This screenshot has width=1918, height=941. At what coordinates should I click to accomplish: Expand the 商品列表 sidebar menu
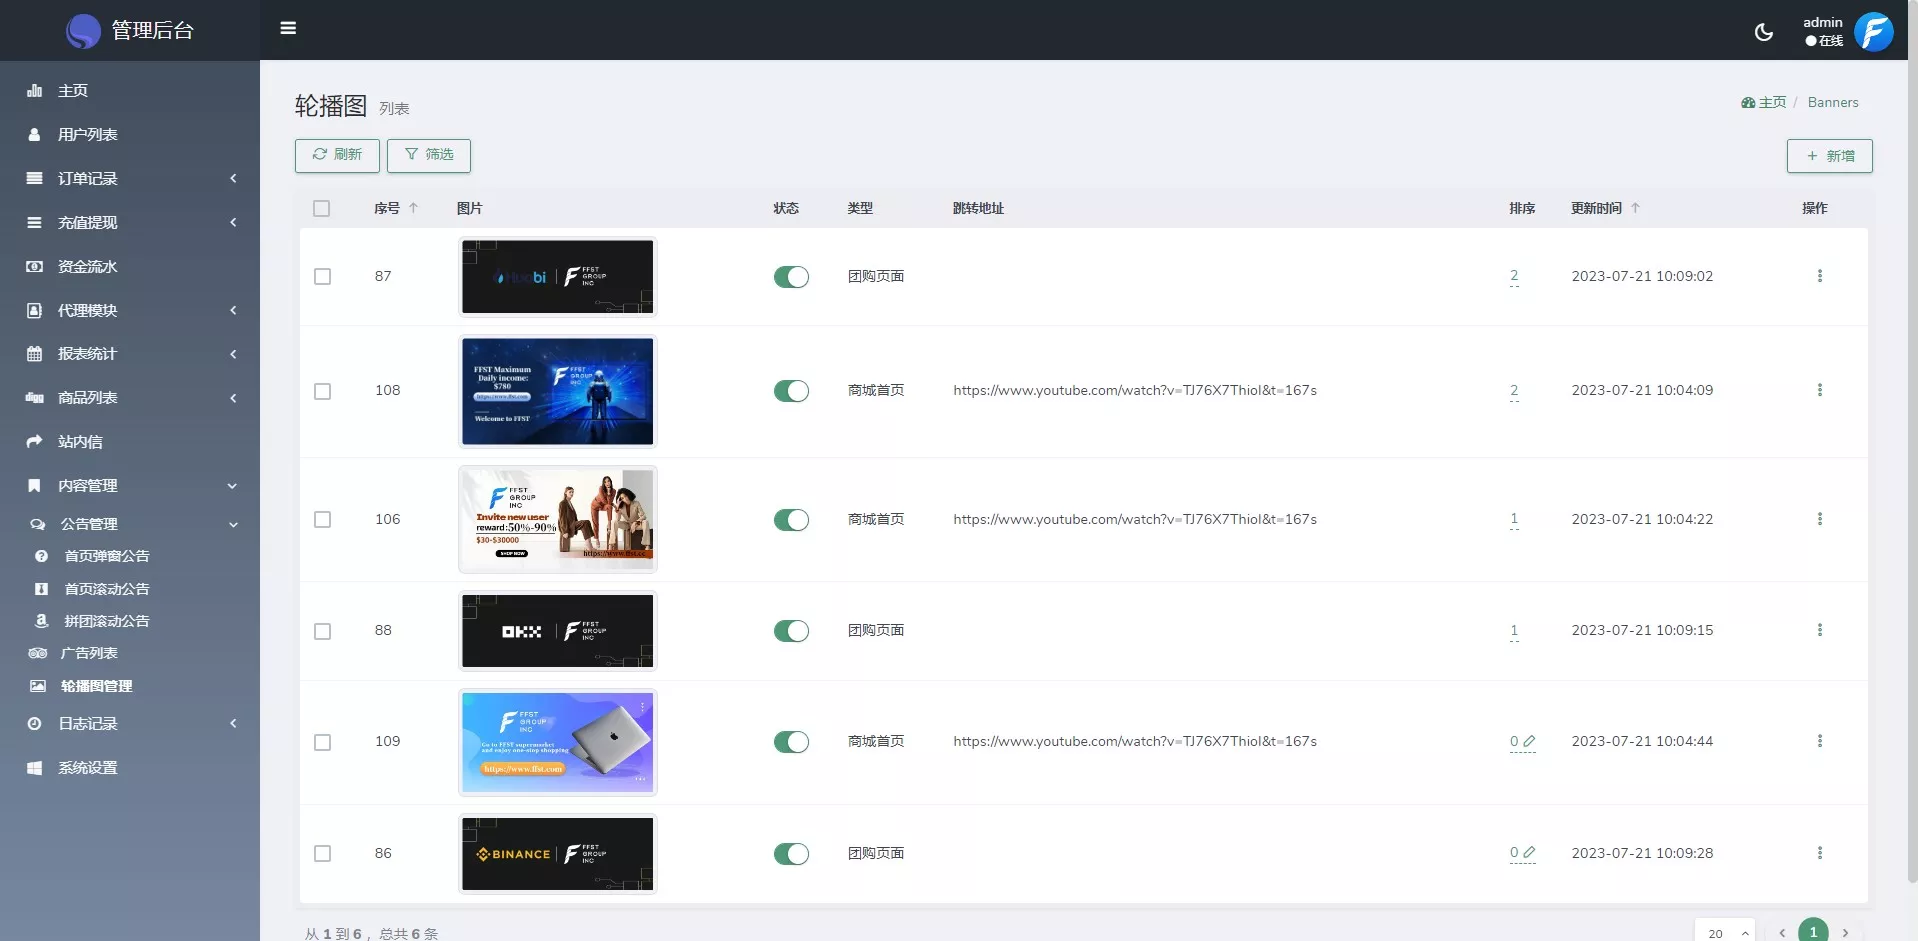pos(130,398)
